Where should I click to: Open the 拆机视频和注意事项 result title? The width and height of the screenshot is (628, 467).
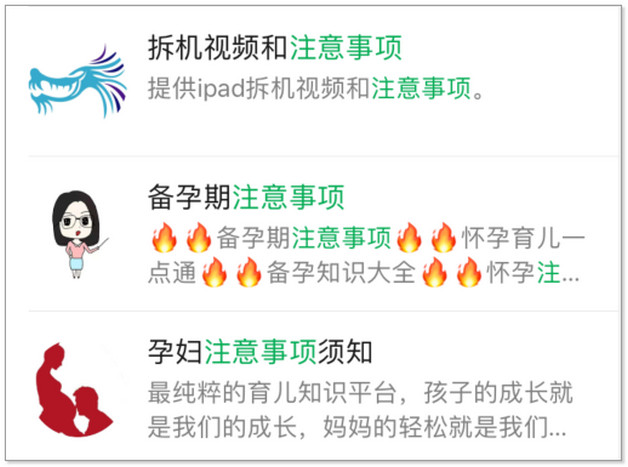point(275,48)
